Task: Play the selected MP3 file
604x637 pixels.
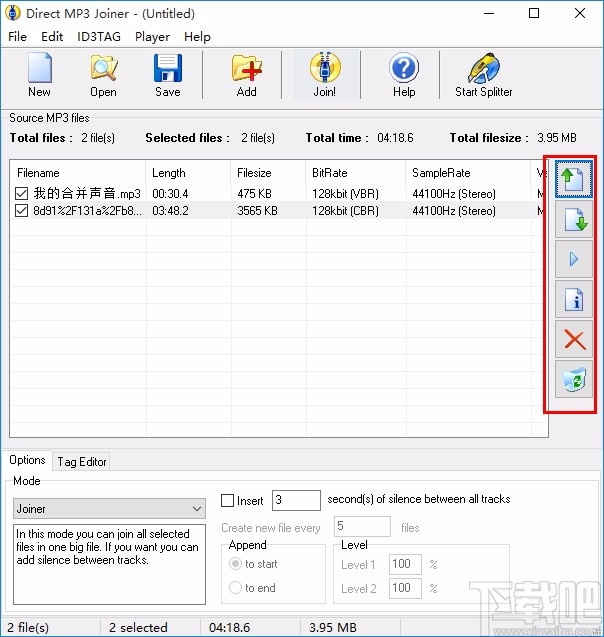Action: coord(574,259)
